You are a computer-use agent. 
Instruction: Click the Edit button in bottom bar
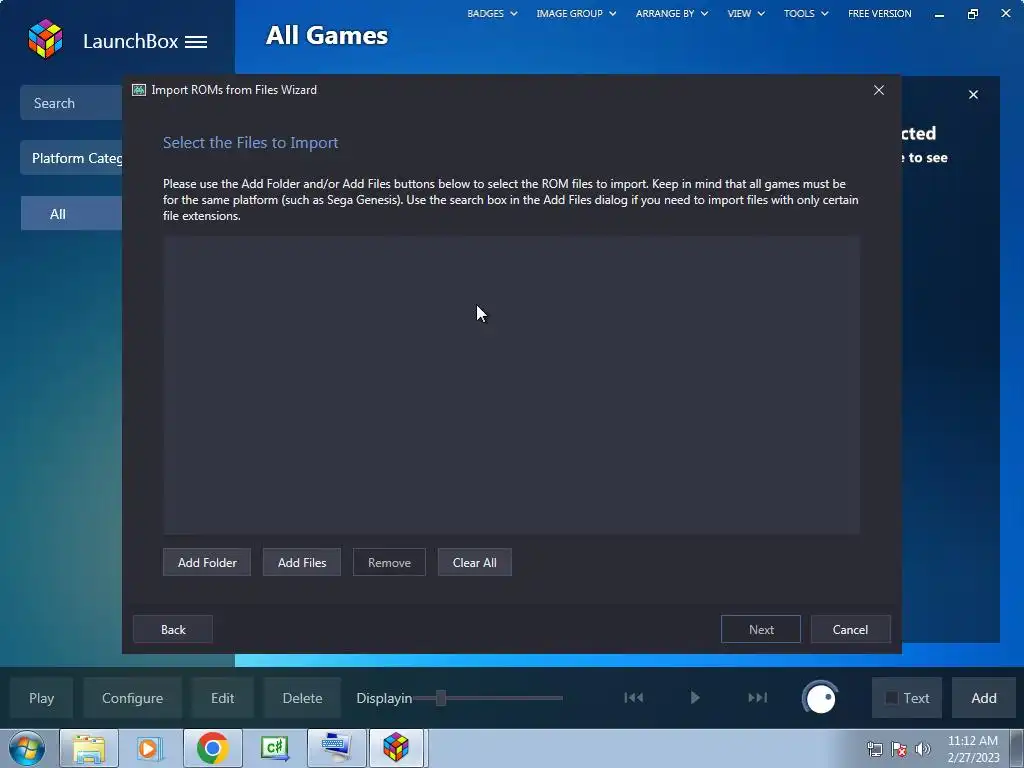(x=222, y=698)
